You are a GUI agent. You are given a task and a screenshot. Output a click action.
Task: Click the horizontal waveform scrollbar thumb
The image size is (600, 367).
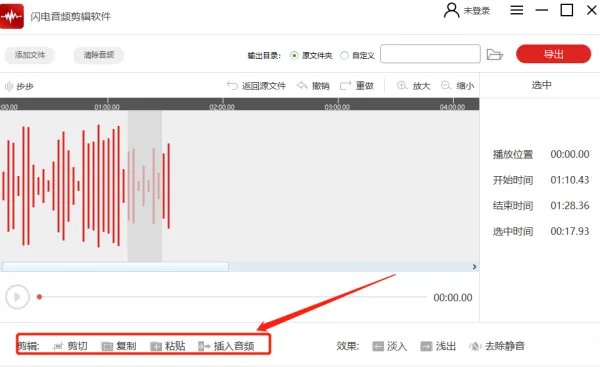(x=116, y=267)
